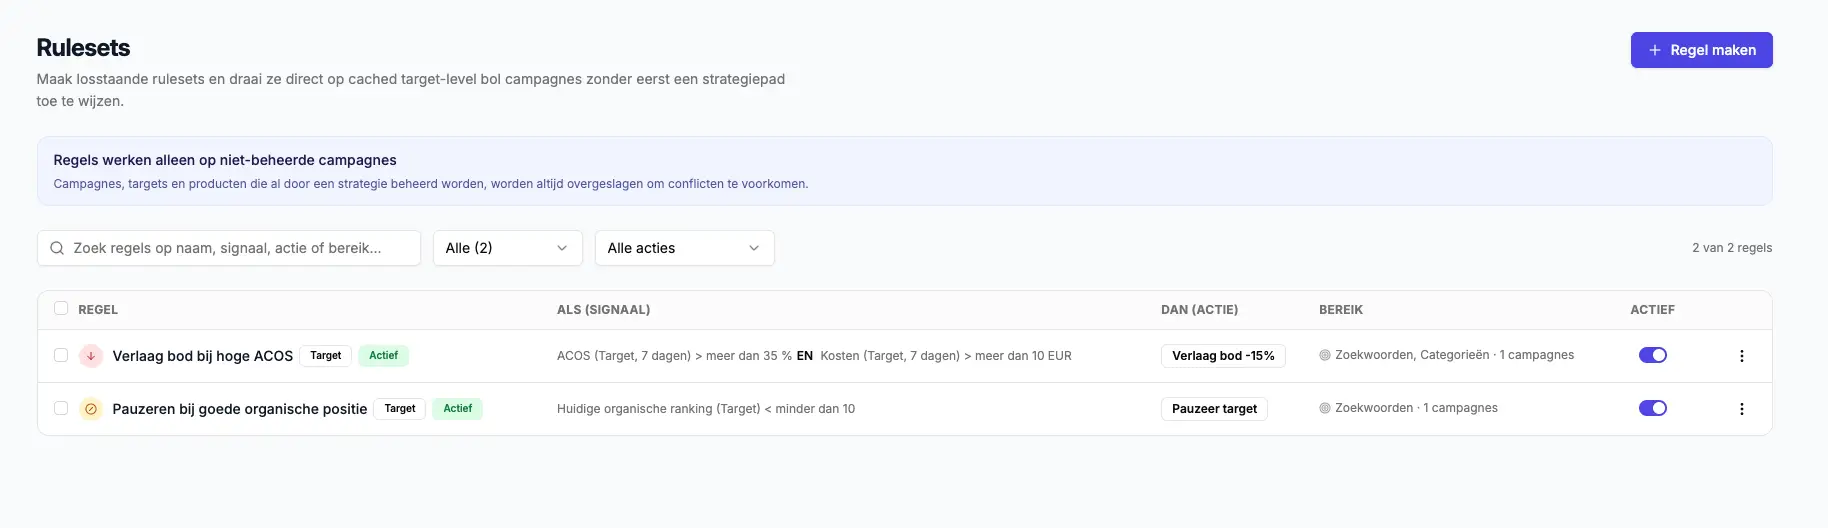The height and width of the screenshot is (528, 1828).
Task: Focus the Zoek regels search field
Action: pyautogui.click(x=229, y=248)
